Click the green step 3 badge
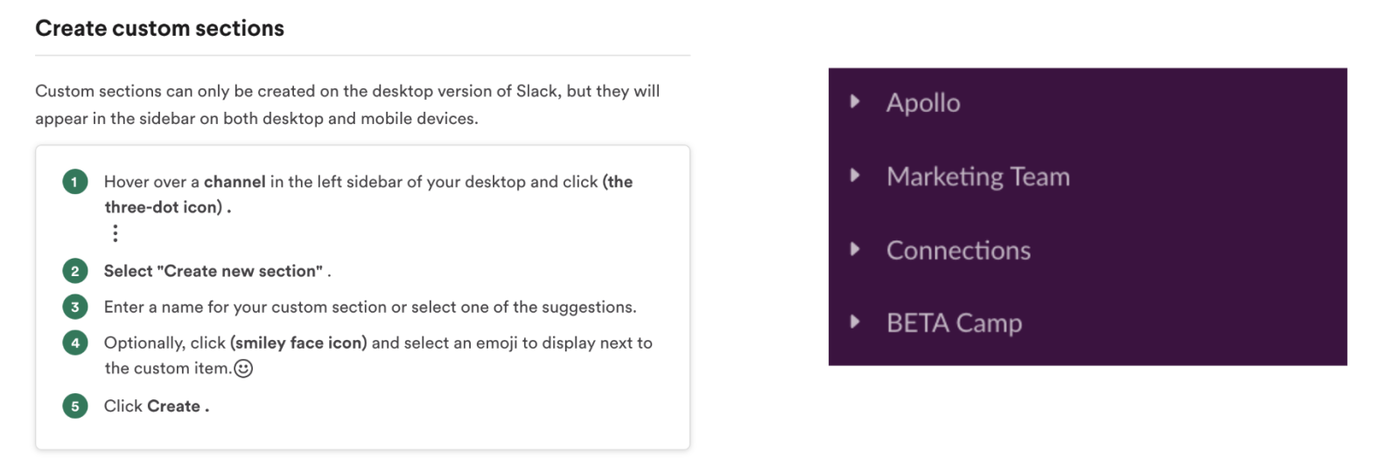Screen dimensions: 1400x464 point(75,307)
